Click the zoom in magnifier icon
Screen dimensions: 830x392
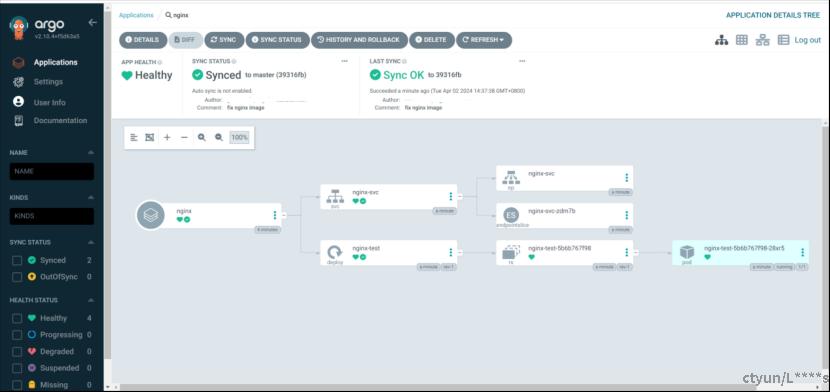202,138
